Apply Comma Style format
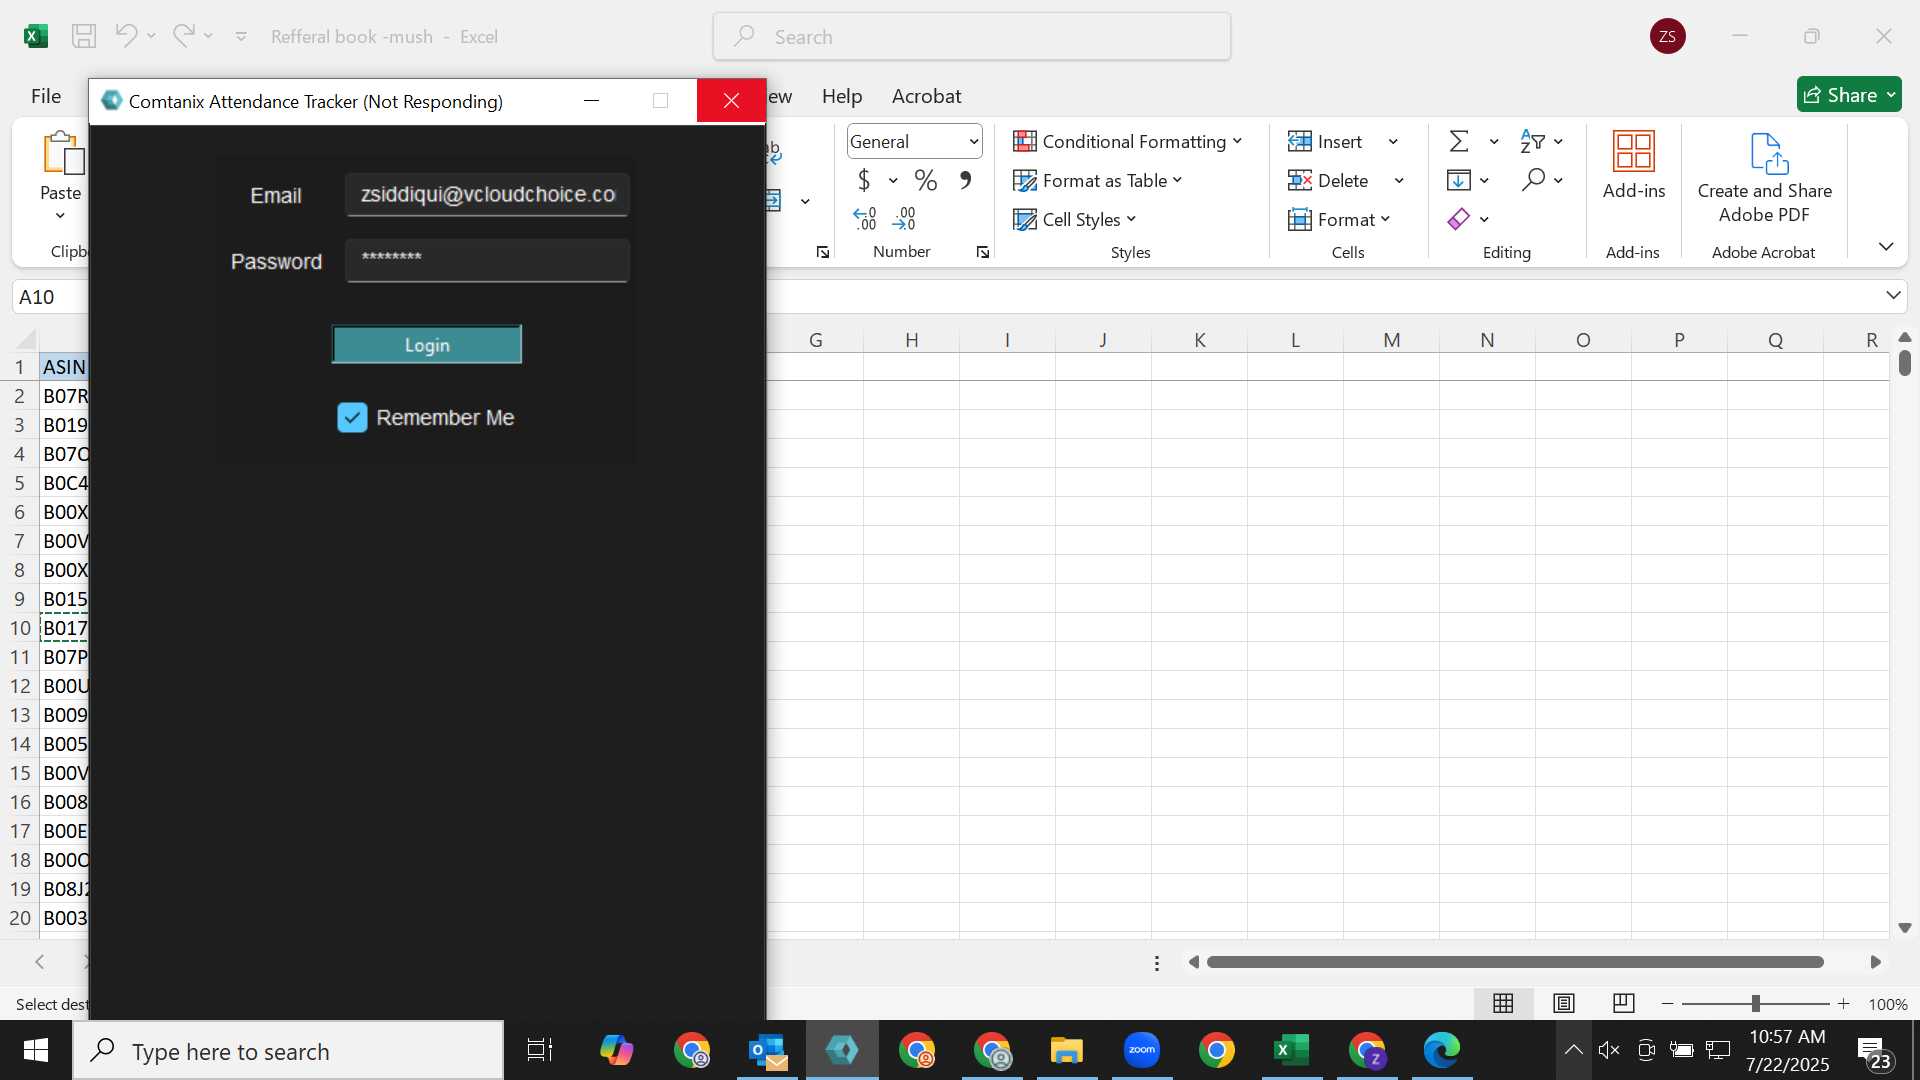Image resolution: width=1920 pixels, height=1080 pixels. point(965,181)
